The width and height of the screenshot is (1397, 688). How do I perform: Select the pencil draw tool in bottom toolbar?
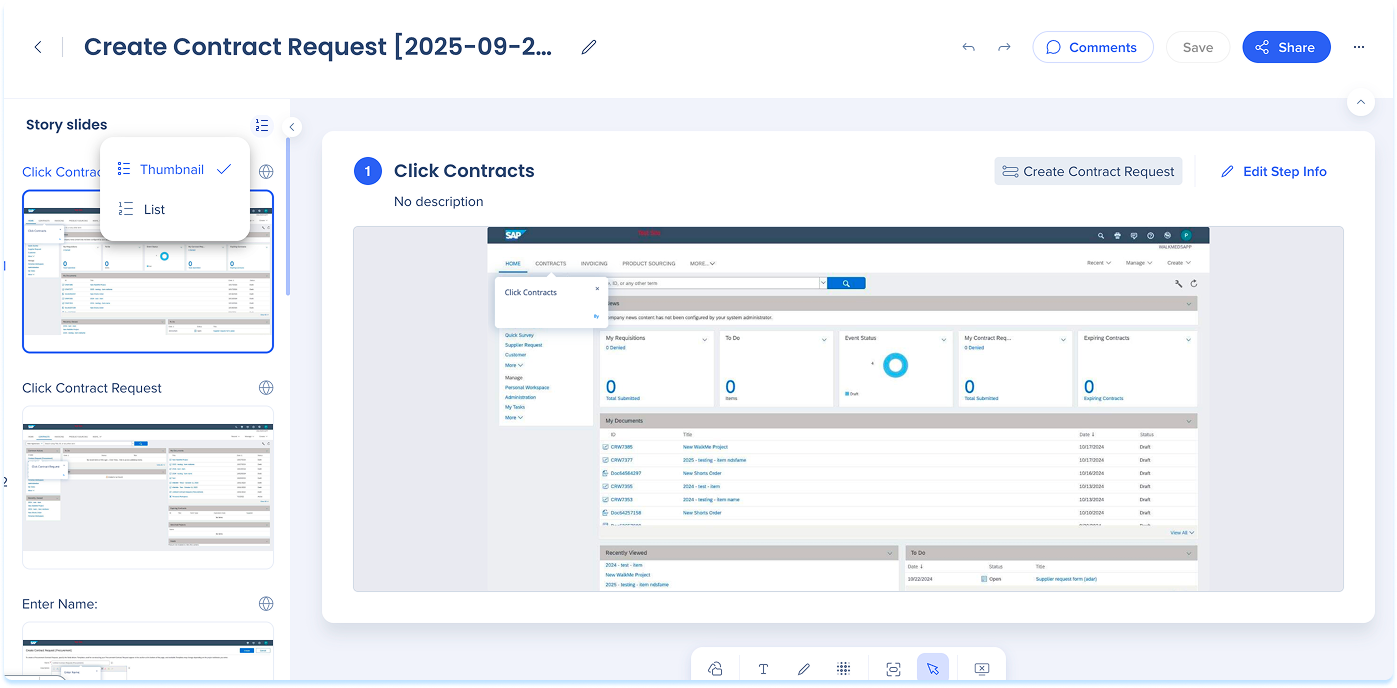click(x=804, y=669)
